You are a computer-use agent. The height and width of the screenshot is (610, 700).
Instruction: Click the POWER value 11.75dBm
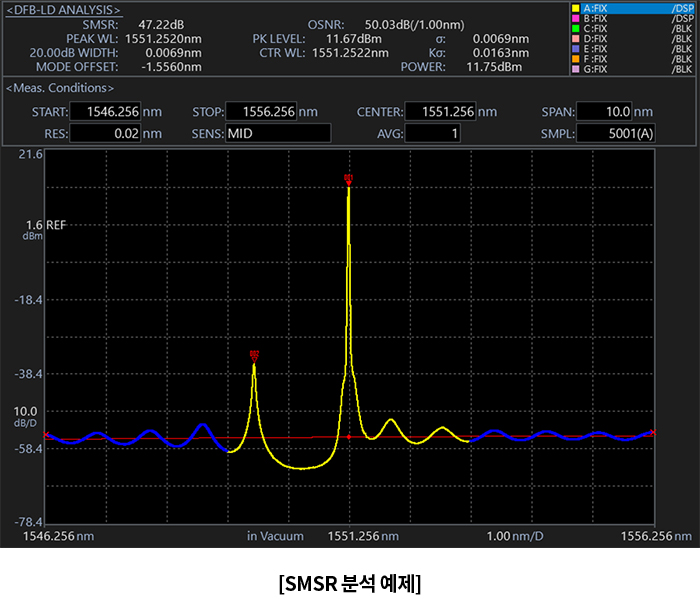click(x=494, y=67)
